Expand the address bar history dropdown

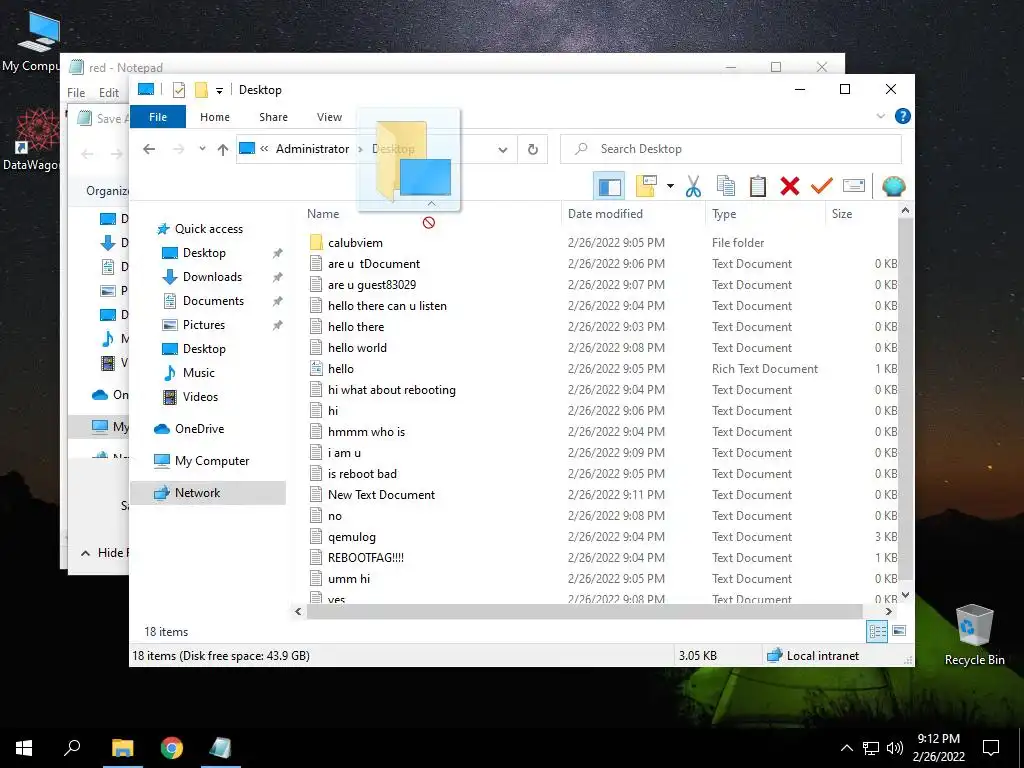click(503, 150)
